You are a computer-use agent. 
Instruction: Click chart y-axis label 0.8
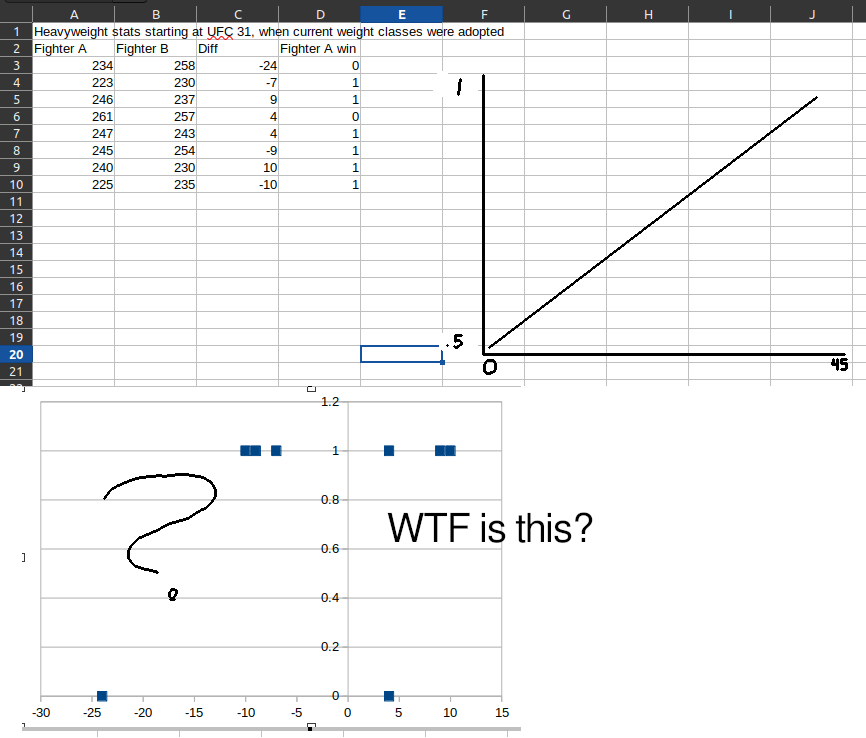coord(330,500)
